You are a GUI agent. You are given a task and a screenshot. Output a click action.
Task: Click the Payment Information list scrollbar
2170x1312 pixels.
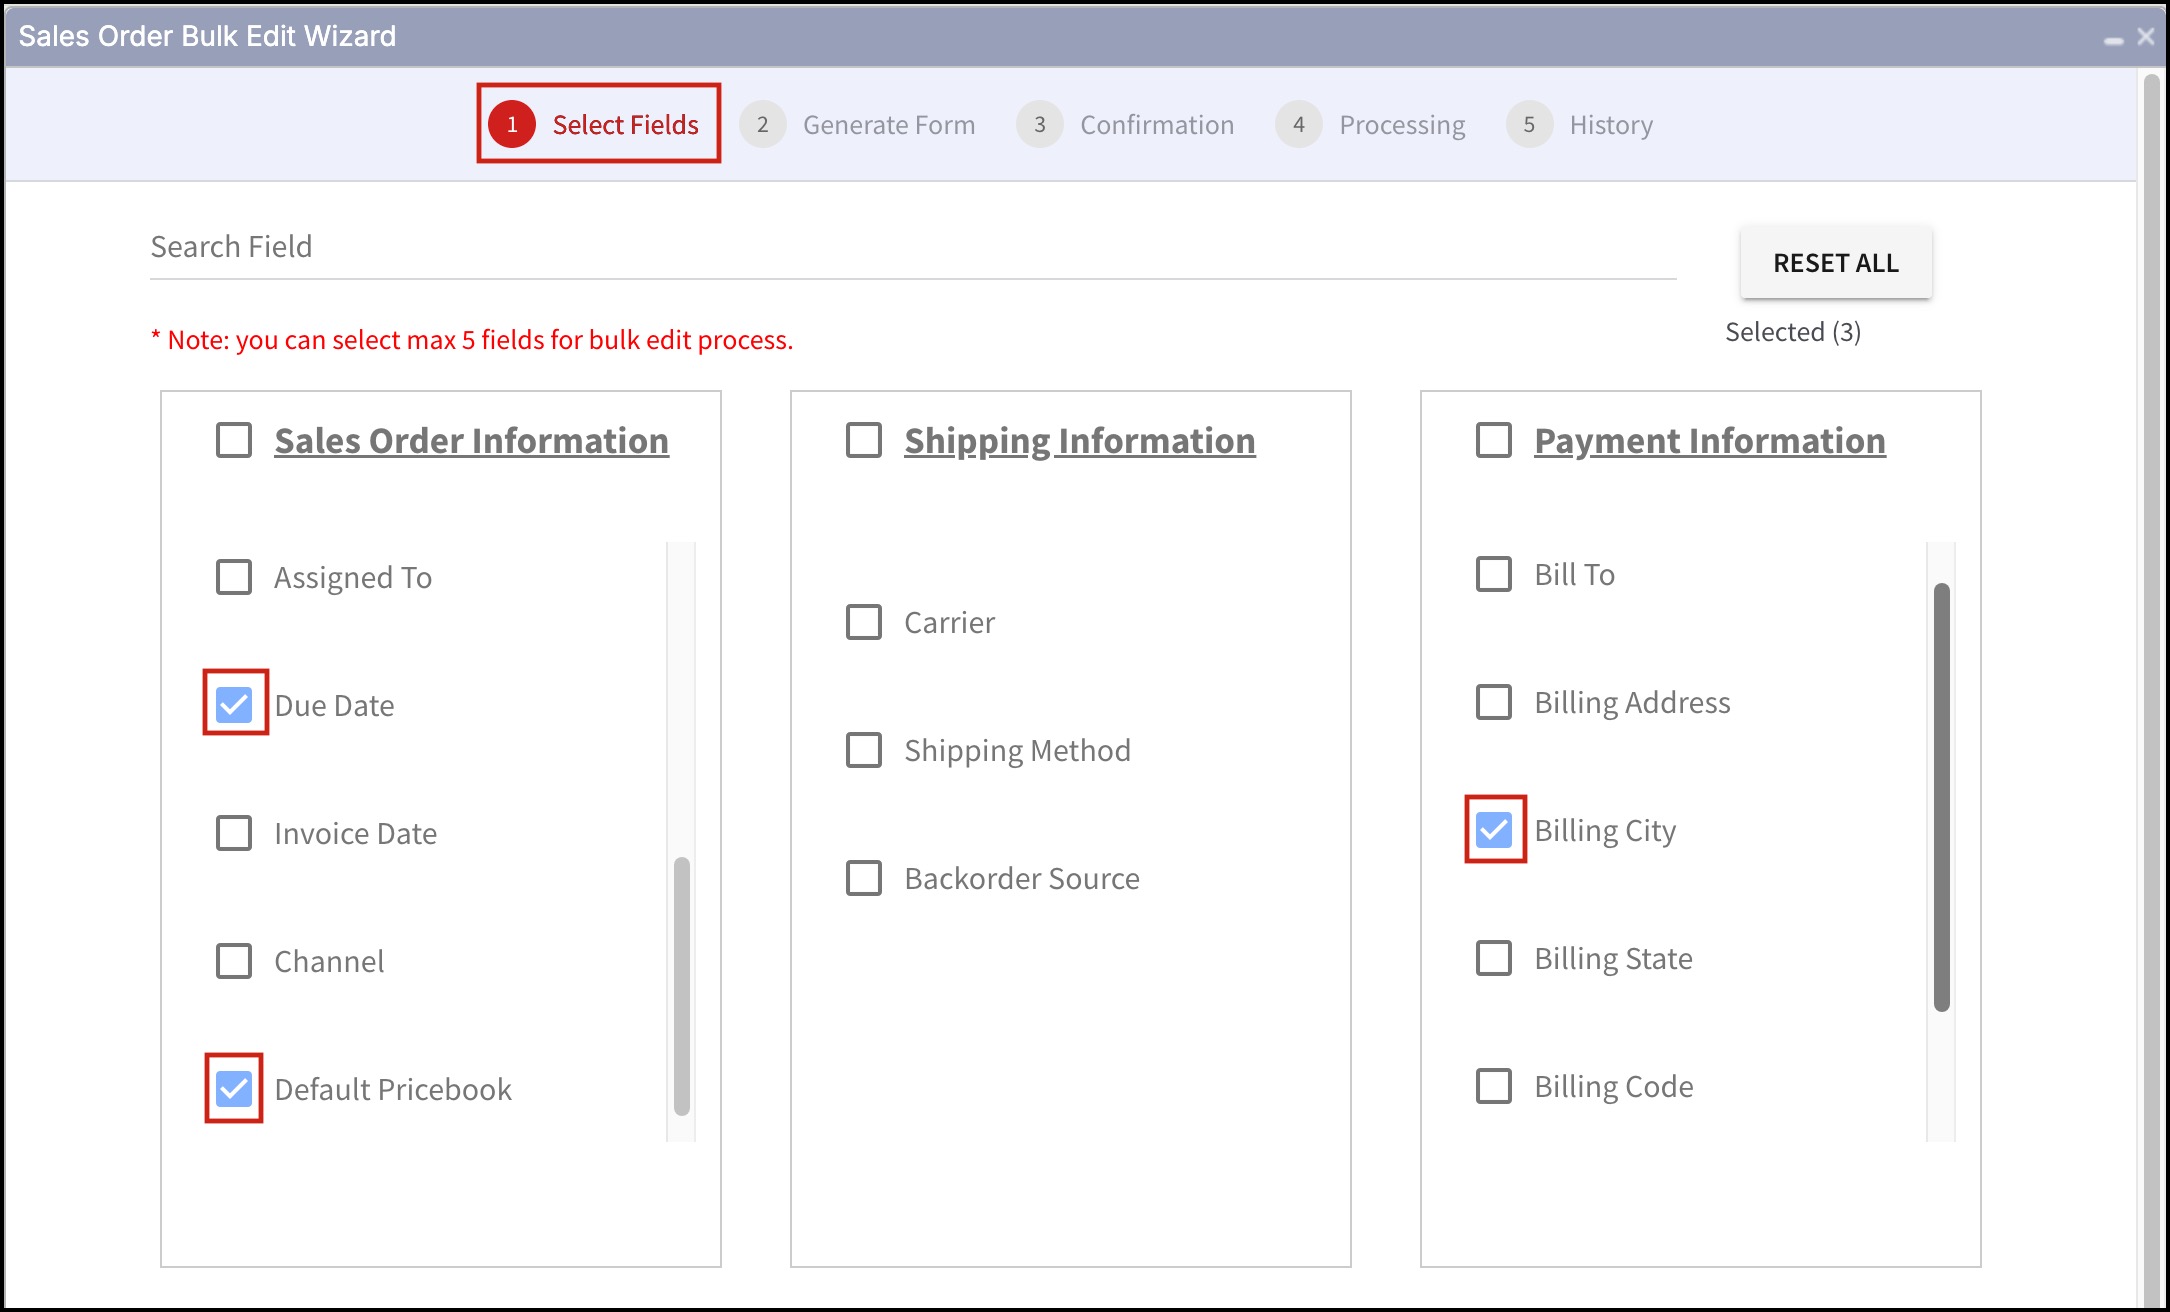1941,796
